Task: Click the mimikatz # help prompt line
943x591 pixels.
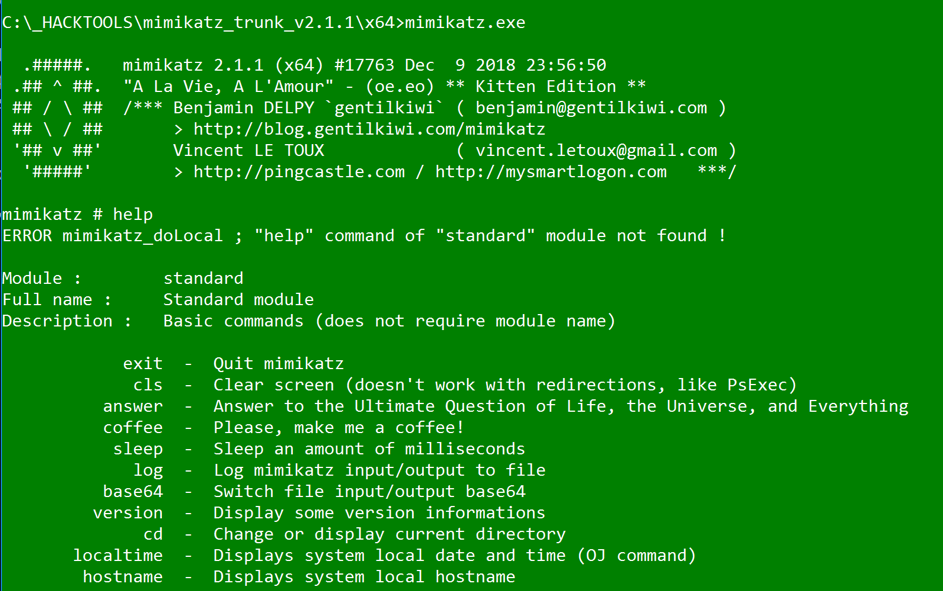Action: pos(78,215)
